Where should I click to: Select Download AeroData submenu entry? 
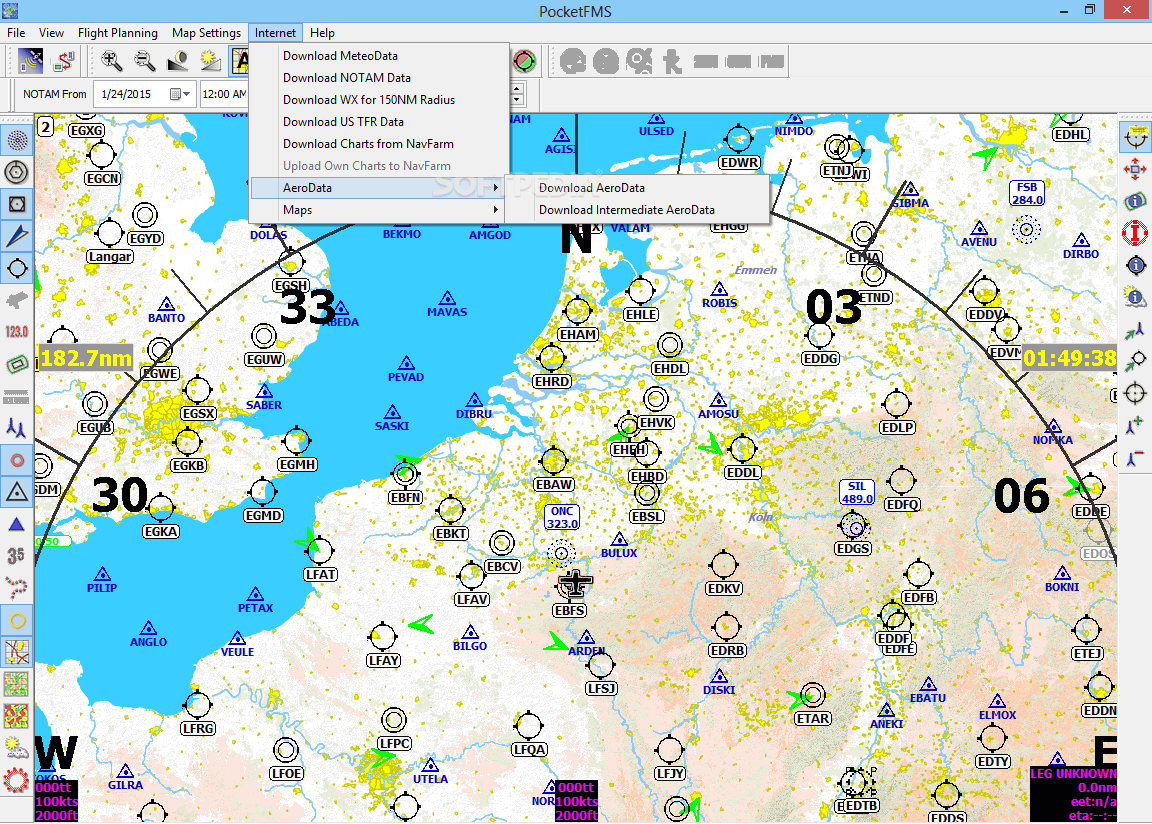(x=638, y=188)
